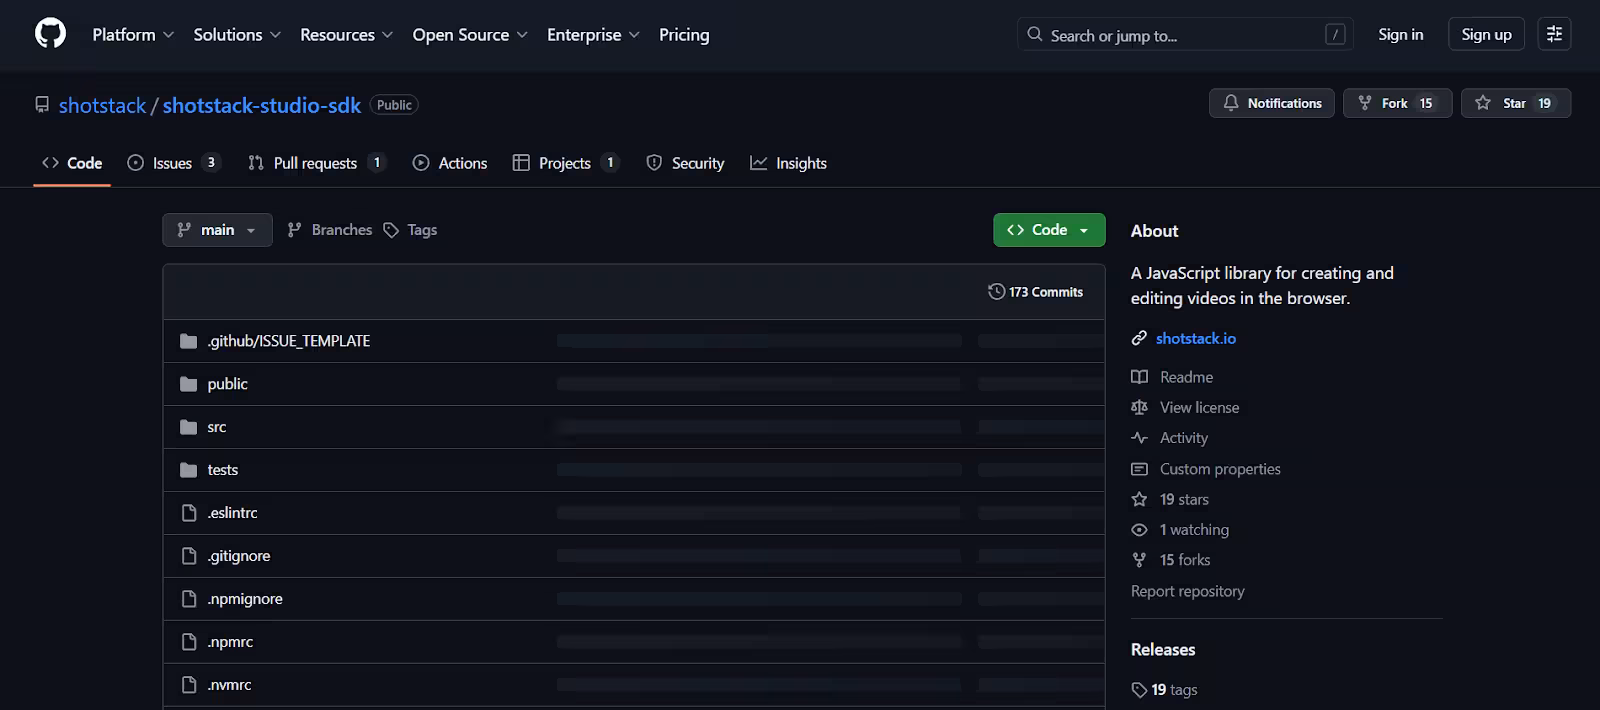1600x710 pixels.
Task: Open the .npmrc file
Action: tap(230, 642)
